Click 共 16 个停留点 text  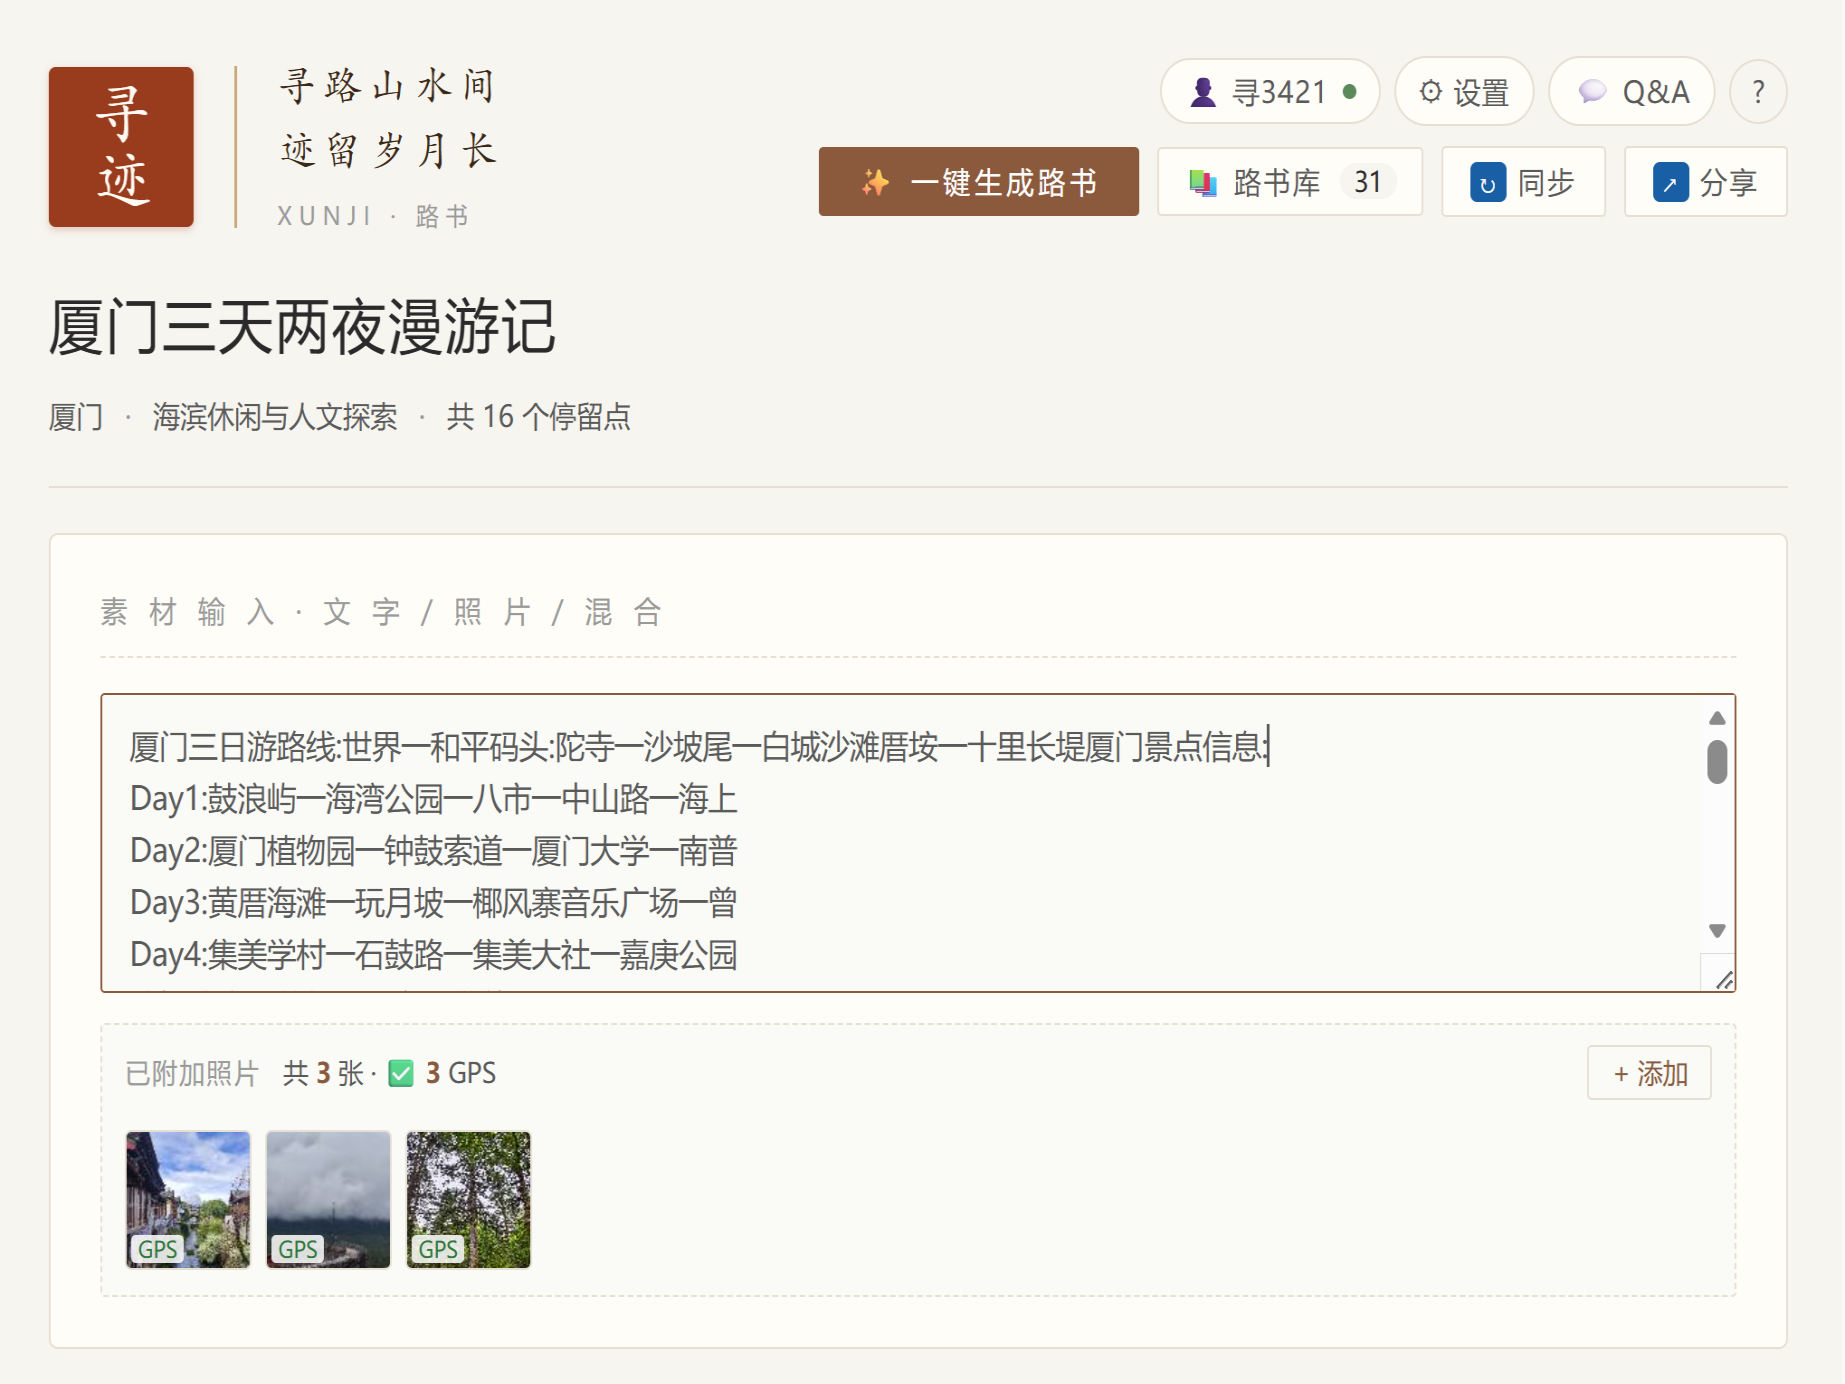coord(538,417)
